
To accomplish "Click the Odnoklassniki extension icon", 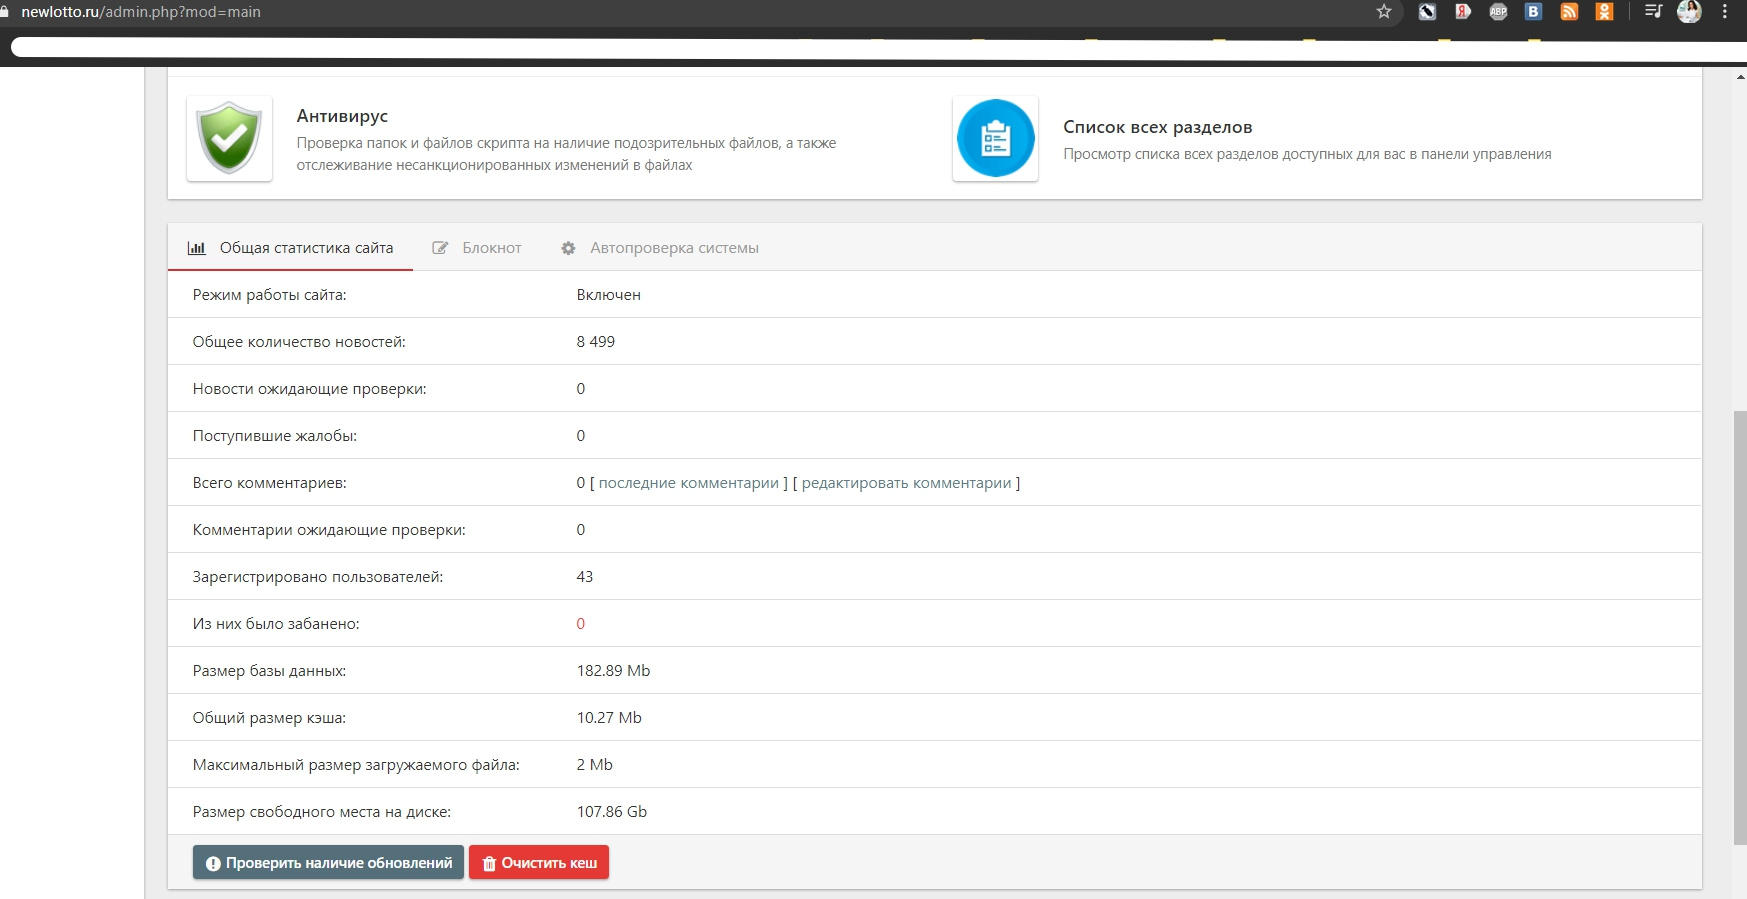I will click(1604, 12).
